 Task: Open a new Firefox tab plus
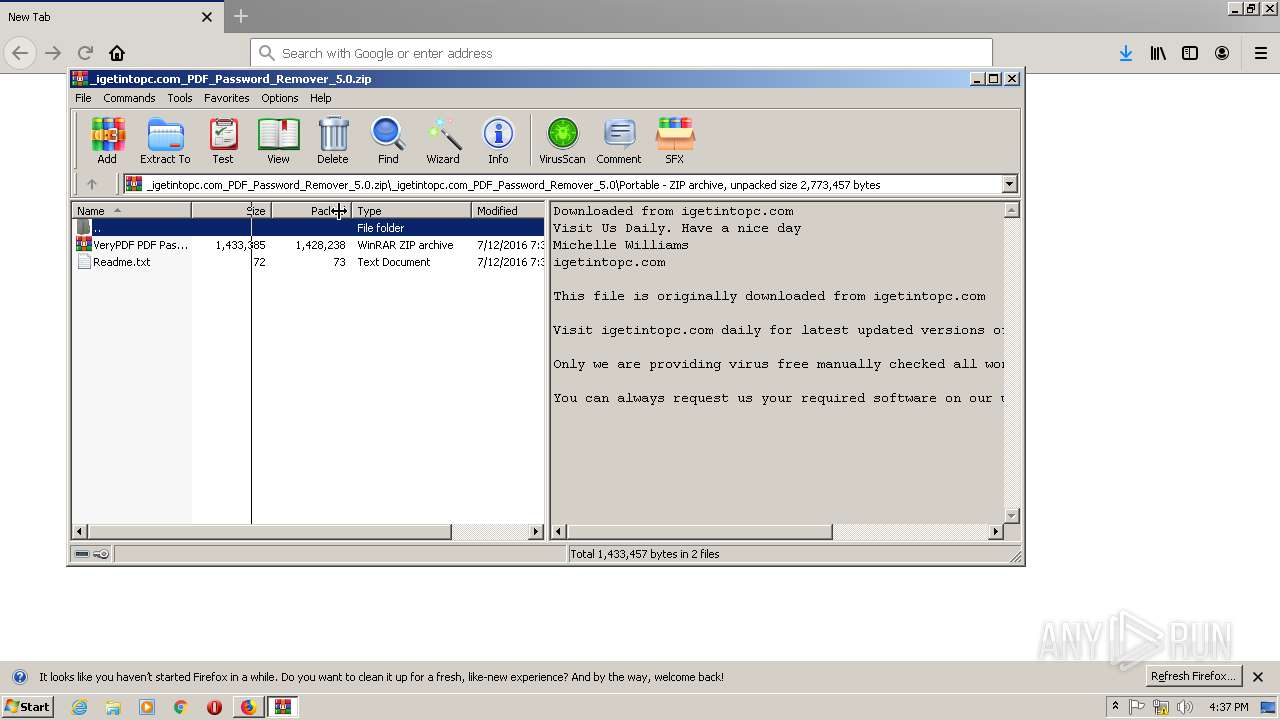pos(241,16)
